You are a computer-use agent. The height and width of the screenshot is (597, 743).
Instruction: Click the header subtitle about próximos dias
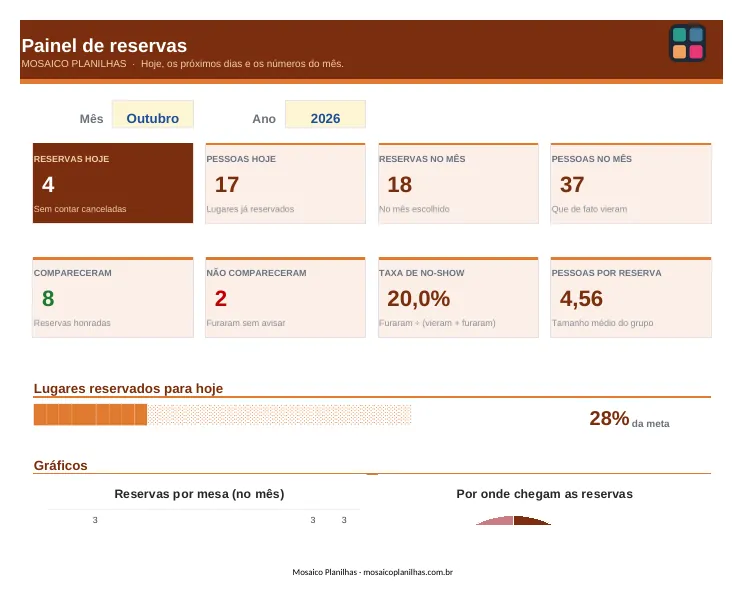point(242,63)
